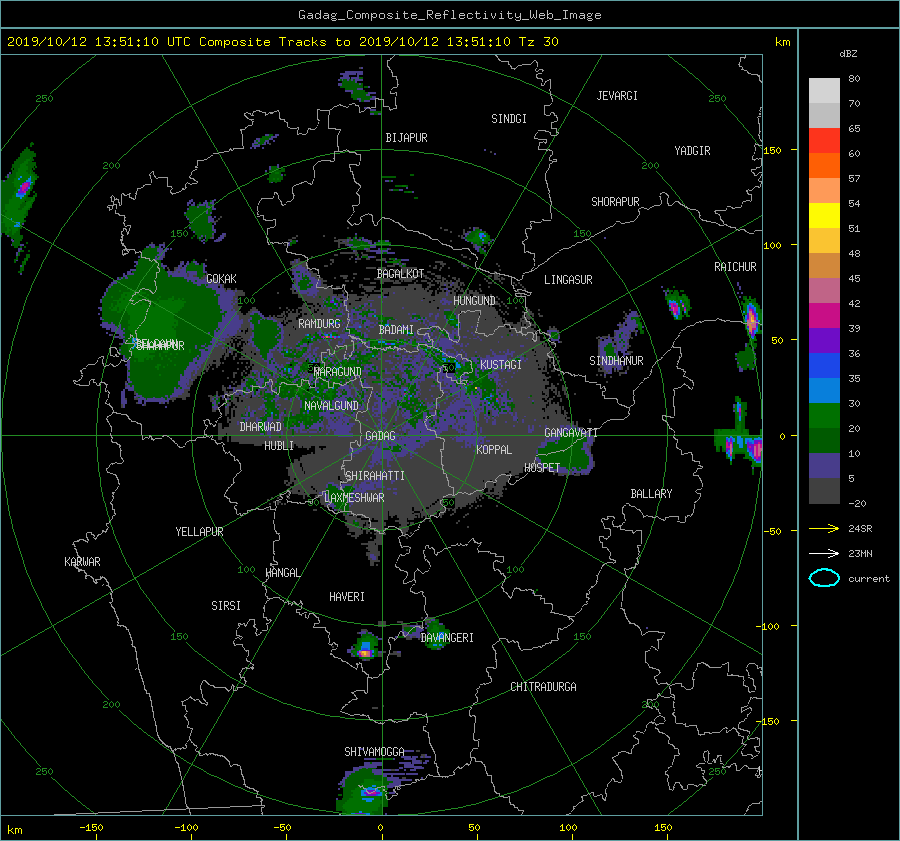This screenshot has width=900, height=841.
Task: Click the HUNGUND city label
Action: [x=474, y=301]
